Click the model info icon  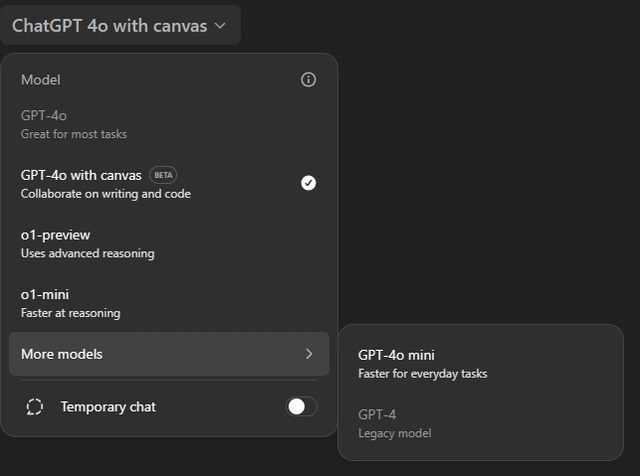308,80
